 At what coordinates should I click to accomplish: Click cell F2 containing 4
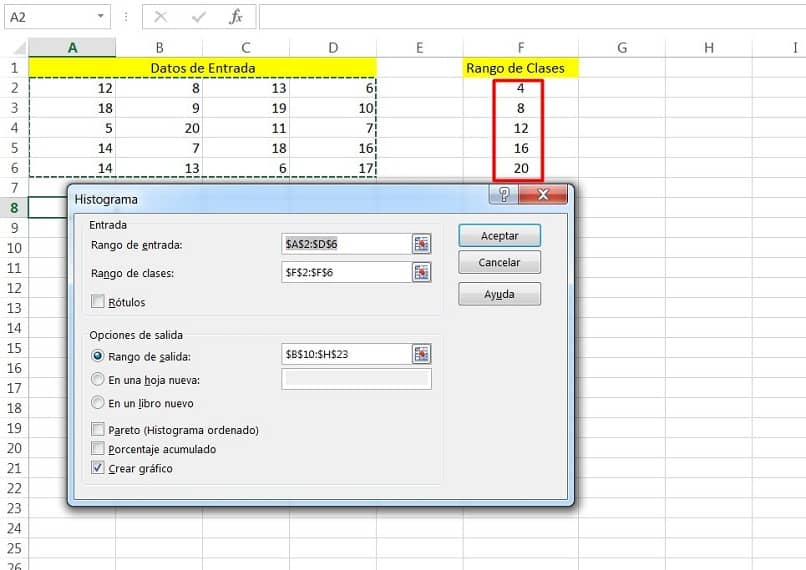click(x=521, y=88)
